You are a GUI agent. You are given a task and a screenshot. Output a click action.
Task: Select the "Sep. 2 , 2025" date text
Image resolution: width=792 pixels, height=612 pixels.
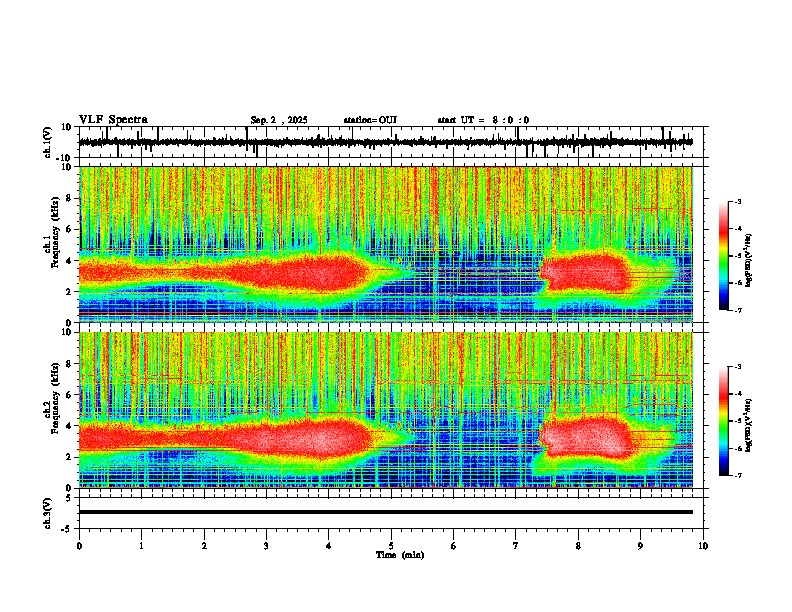pyautogui.click(x=279, y=120)
